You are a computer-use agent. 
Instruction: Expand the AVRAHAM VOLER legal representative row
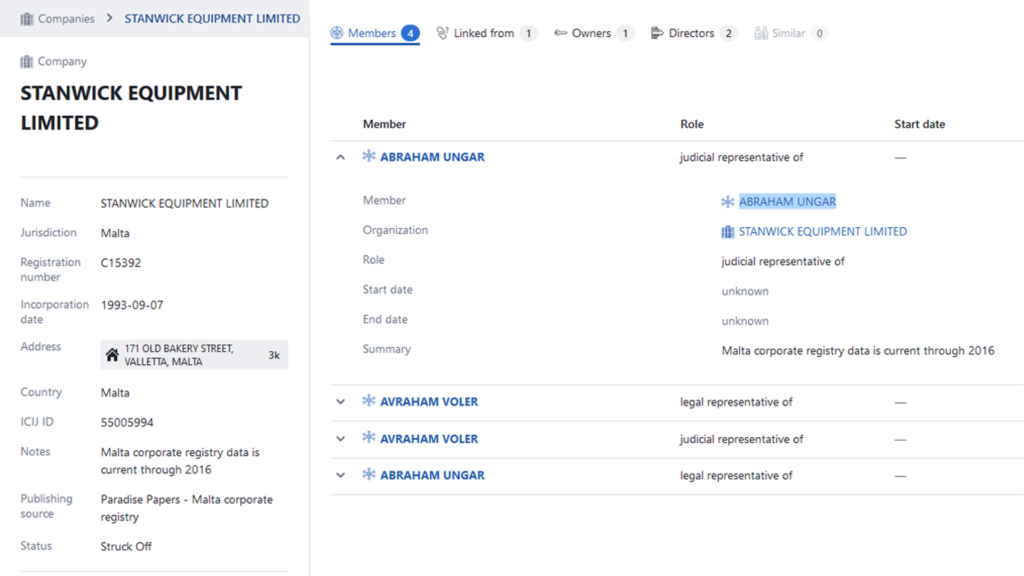coord(340,402)
